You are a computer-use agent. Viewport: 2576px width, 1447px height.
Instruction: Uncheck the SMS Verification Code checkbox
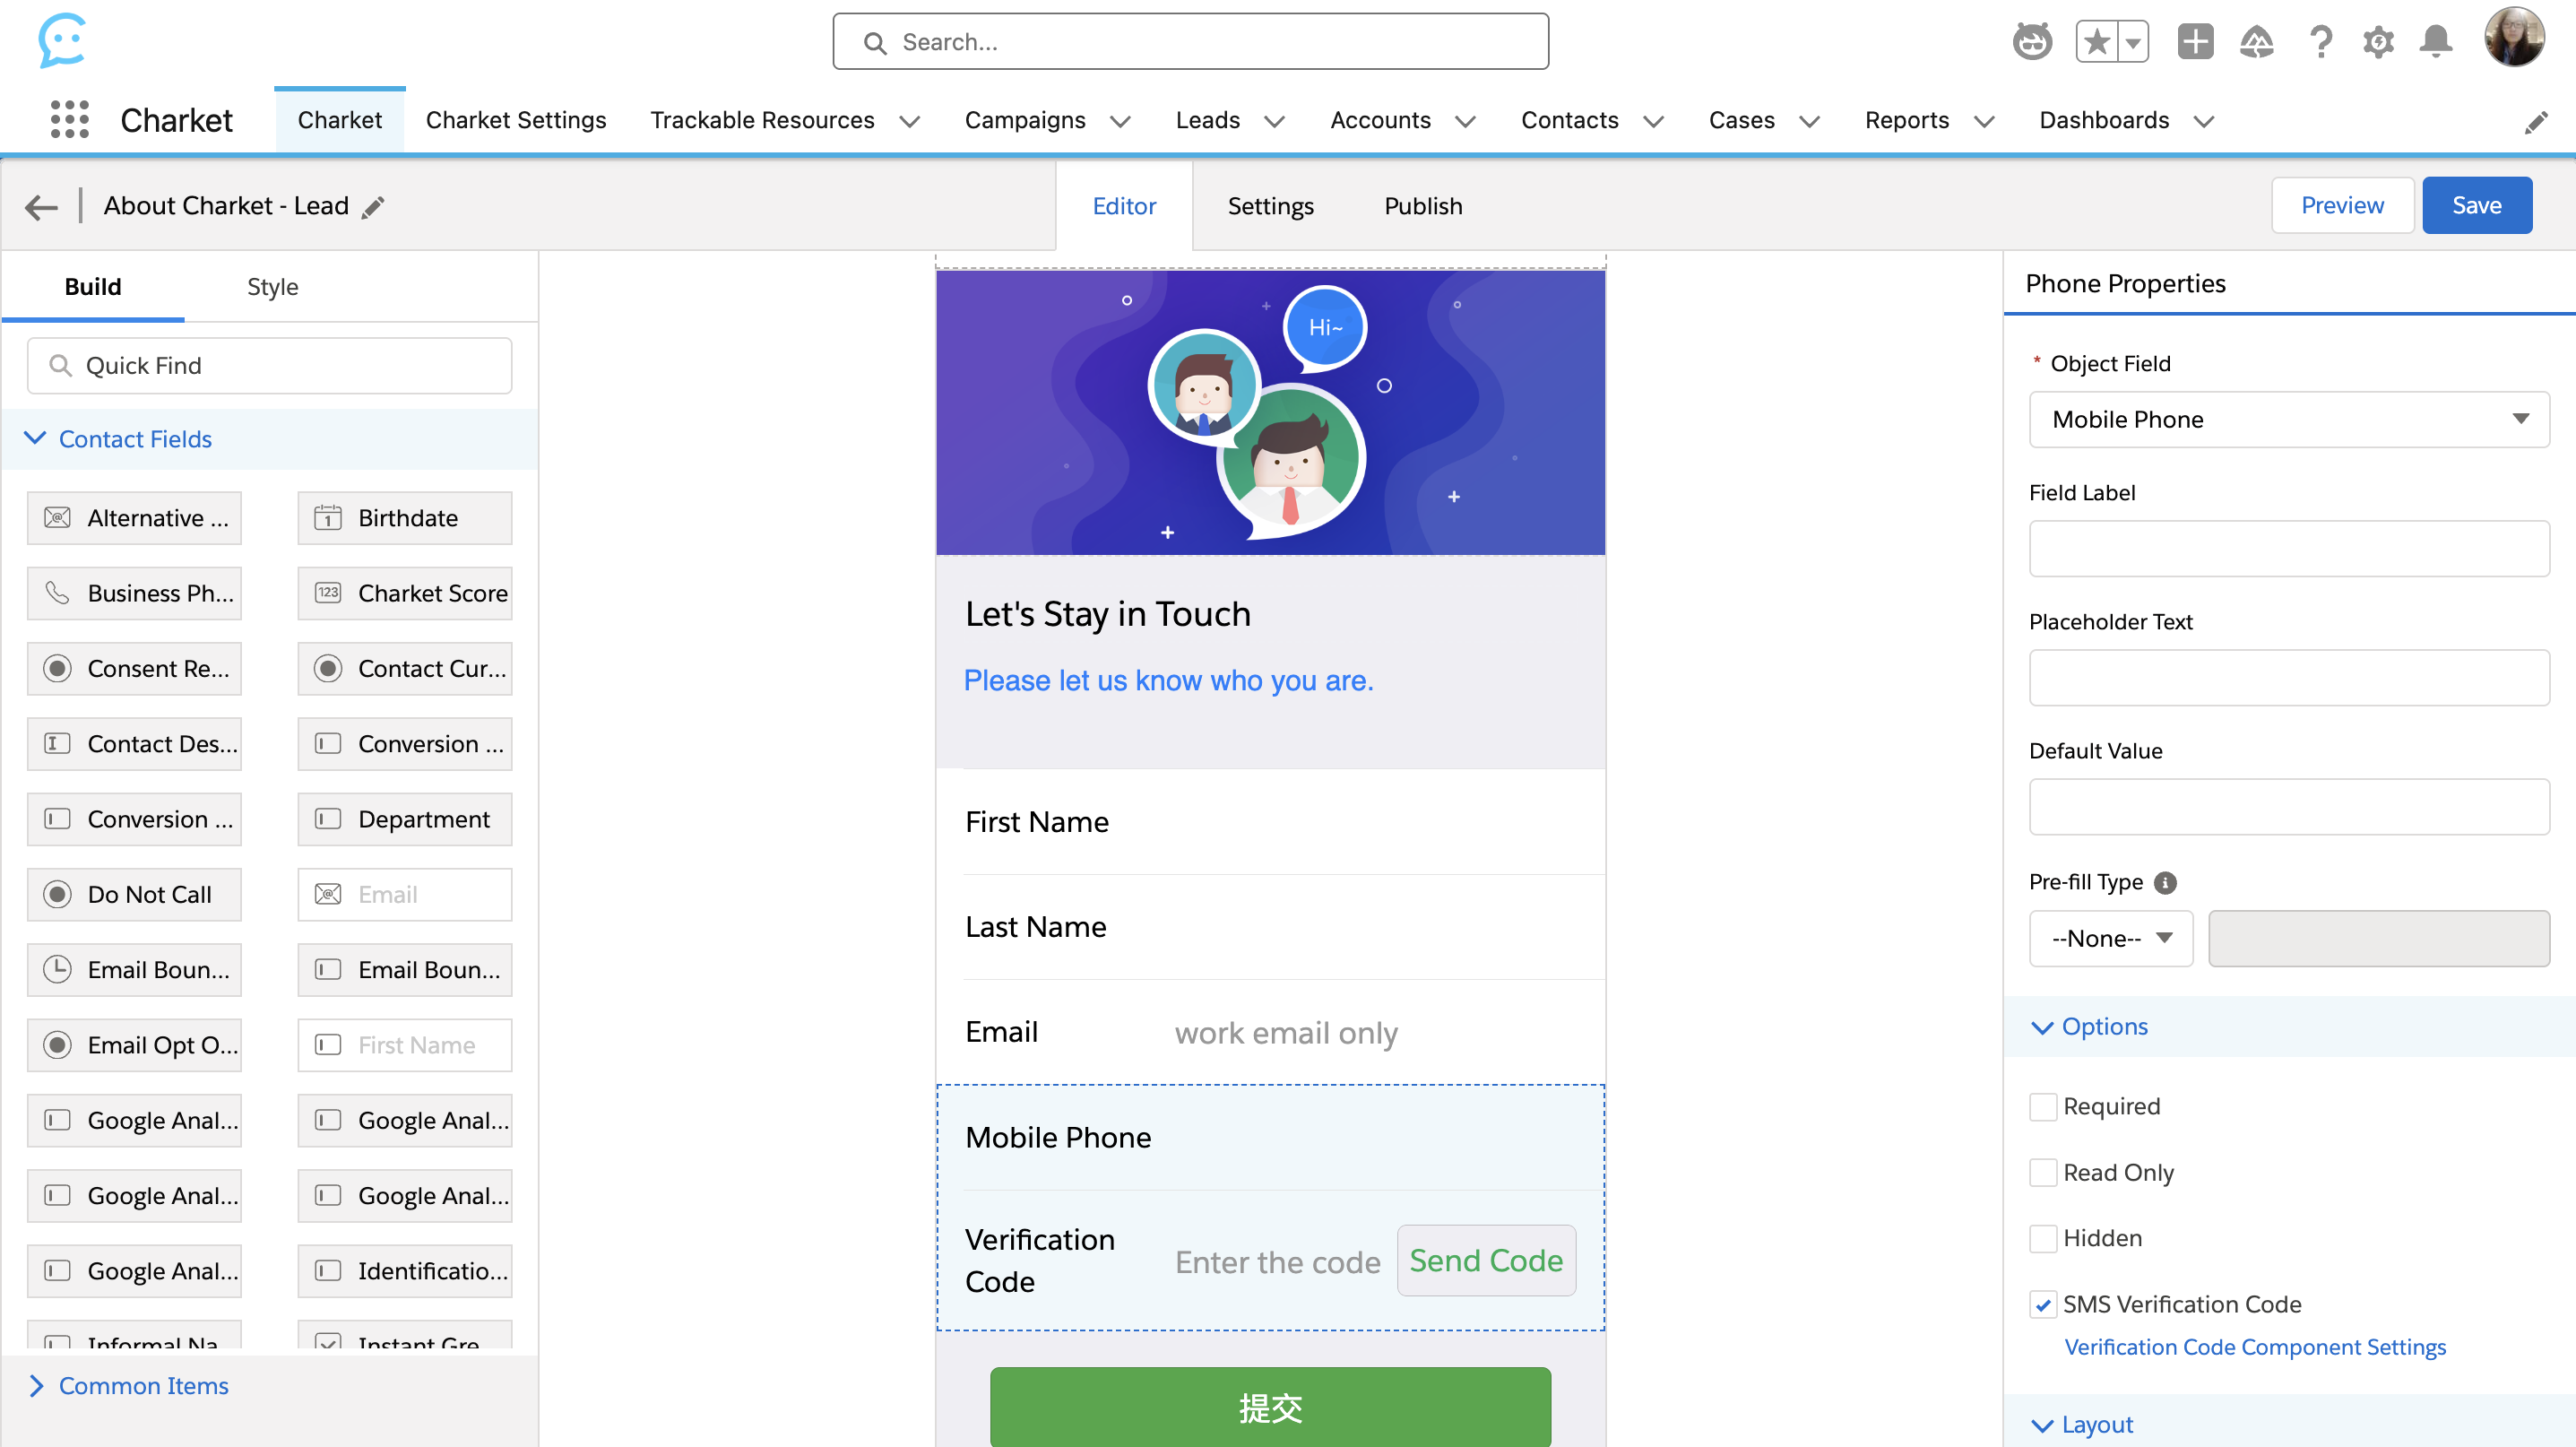click(x=2043, y=1304)
